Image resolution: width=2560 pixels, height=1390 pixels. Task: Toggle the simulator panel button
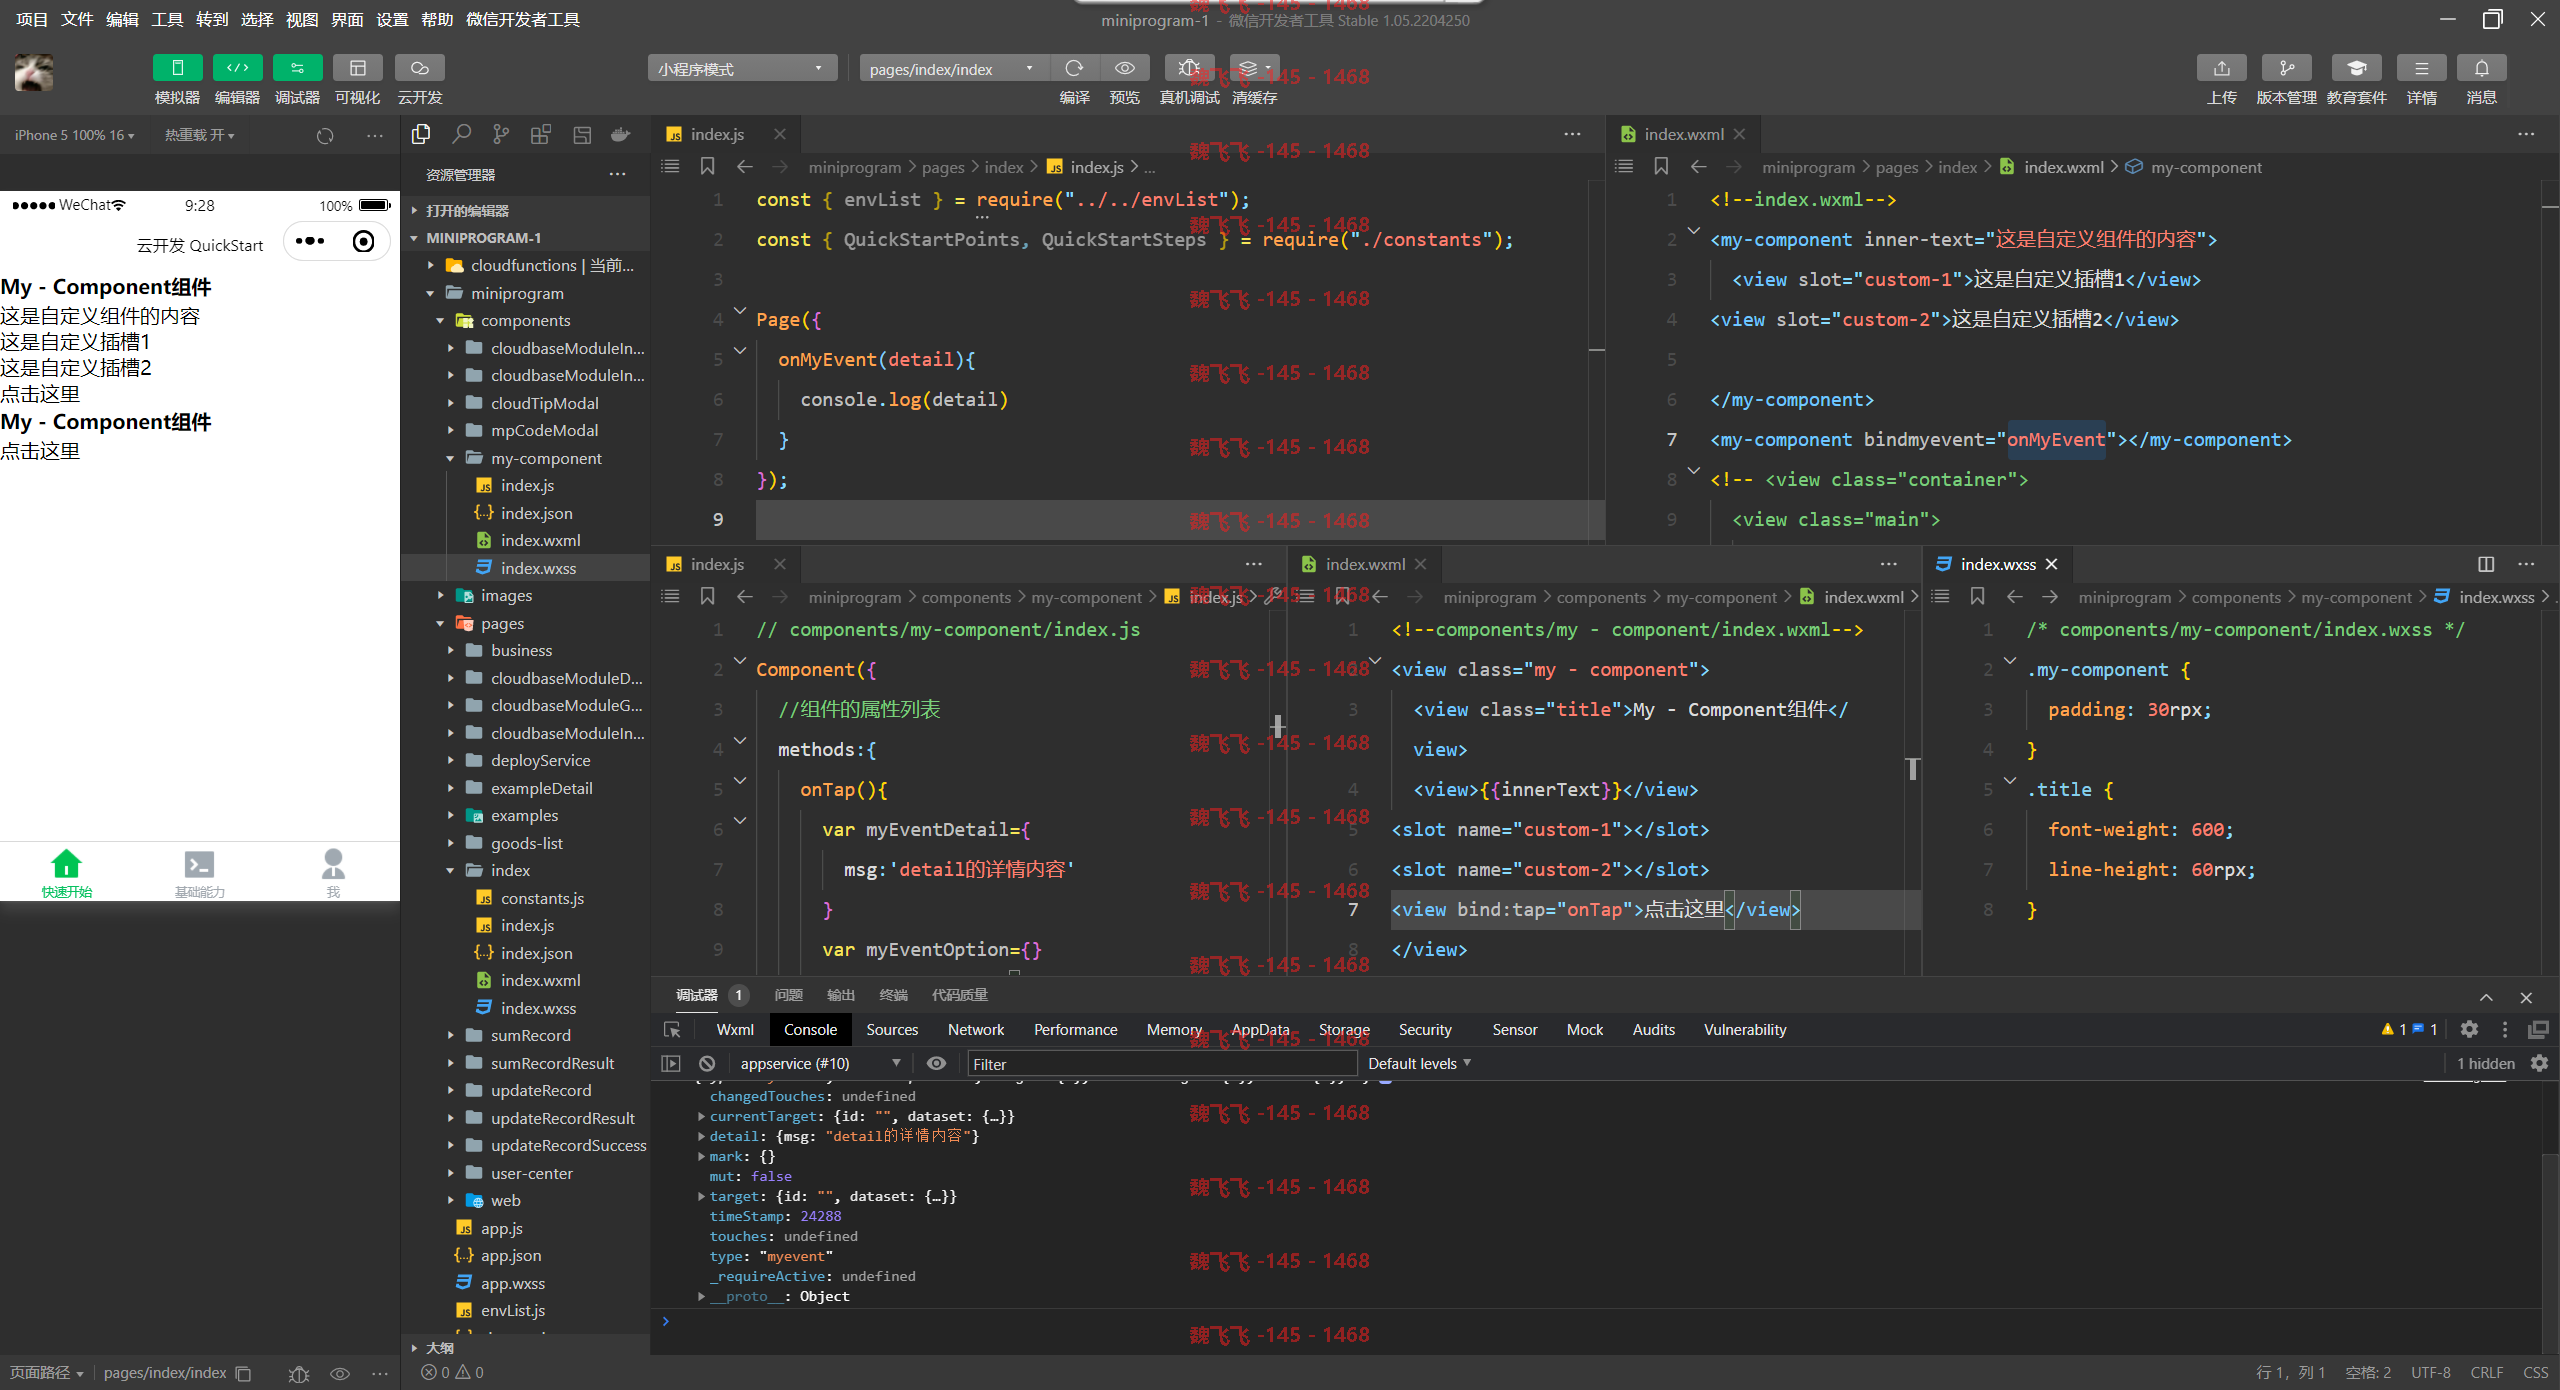coord(177,68)
